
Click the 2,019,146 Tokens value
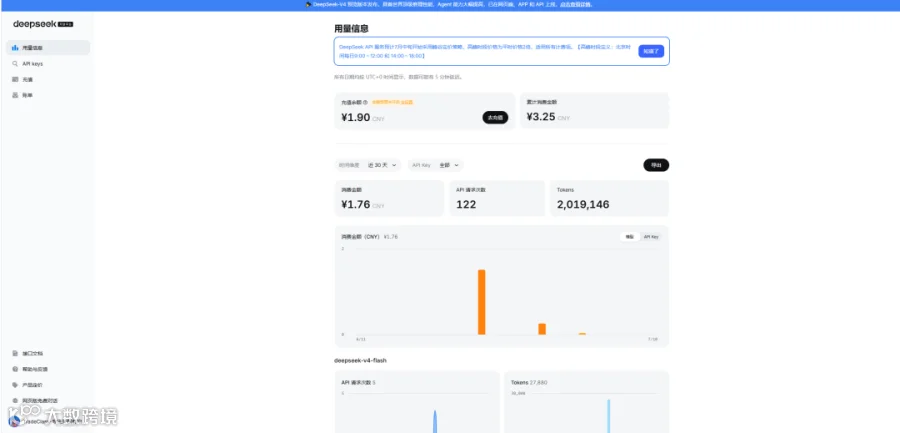click(x=583, y=204)
